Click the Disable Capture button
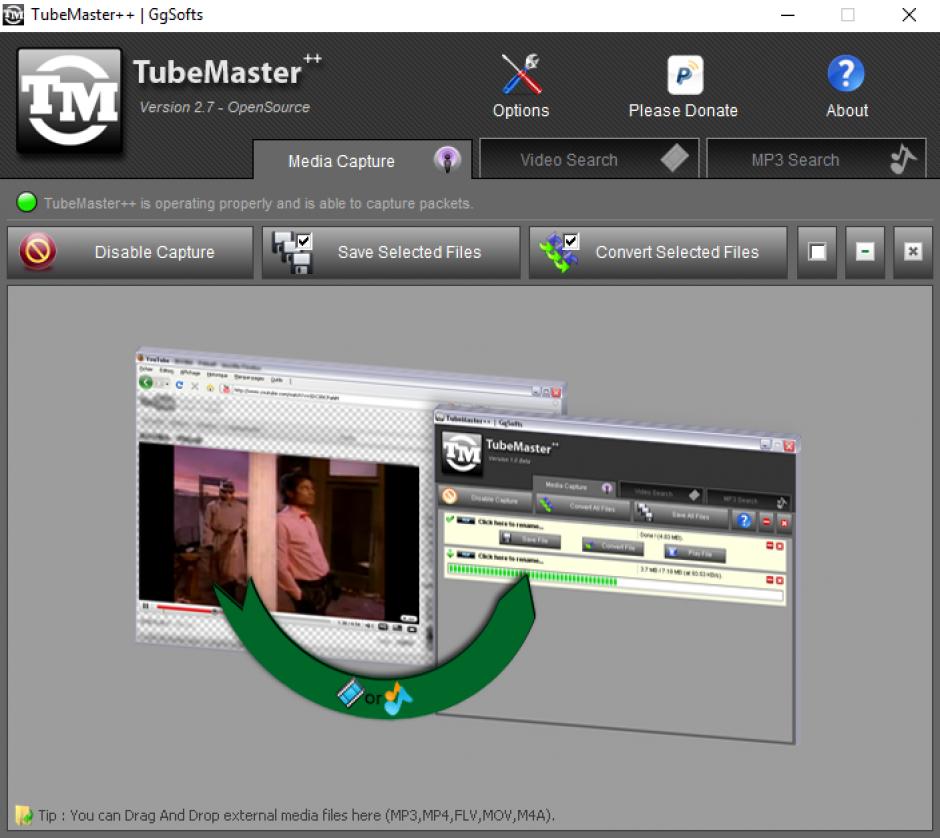The width and height of the screenshot is (940, 838). click(x=130, y=252)
